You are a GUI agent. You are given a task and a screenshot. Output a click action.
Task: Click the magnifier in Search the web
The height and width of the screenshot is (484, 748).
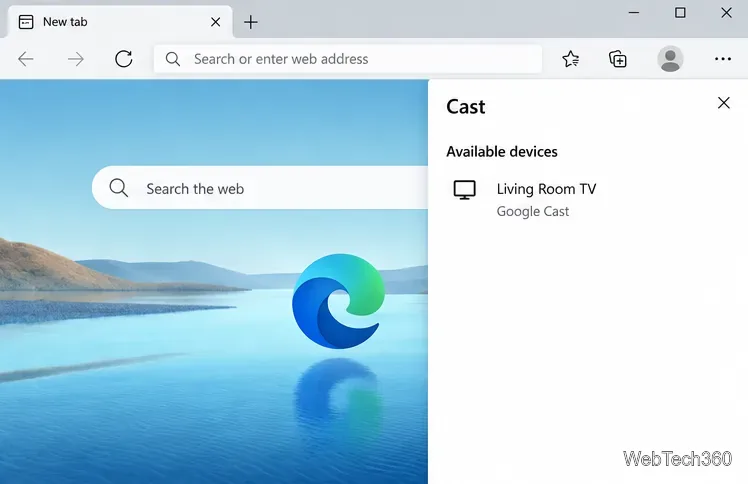point(119,188)
